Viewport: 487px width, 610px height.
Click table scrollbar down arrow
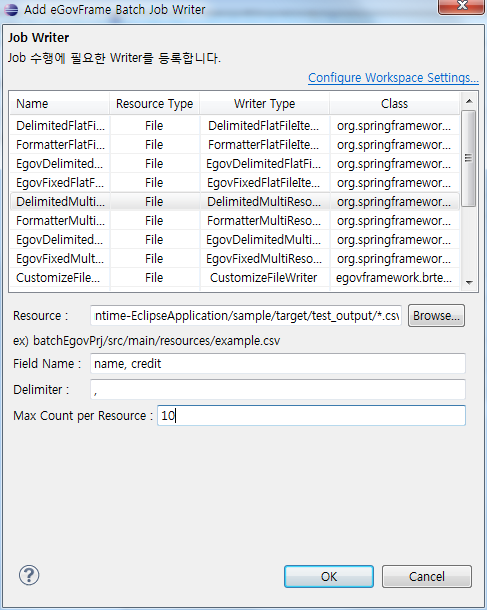click(469, 283)
